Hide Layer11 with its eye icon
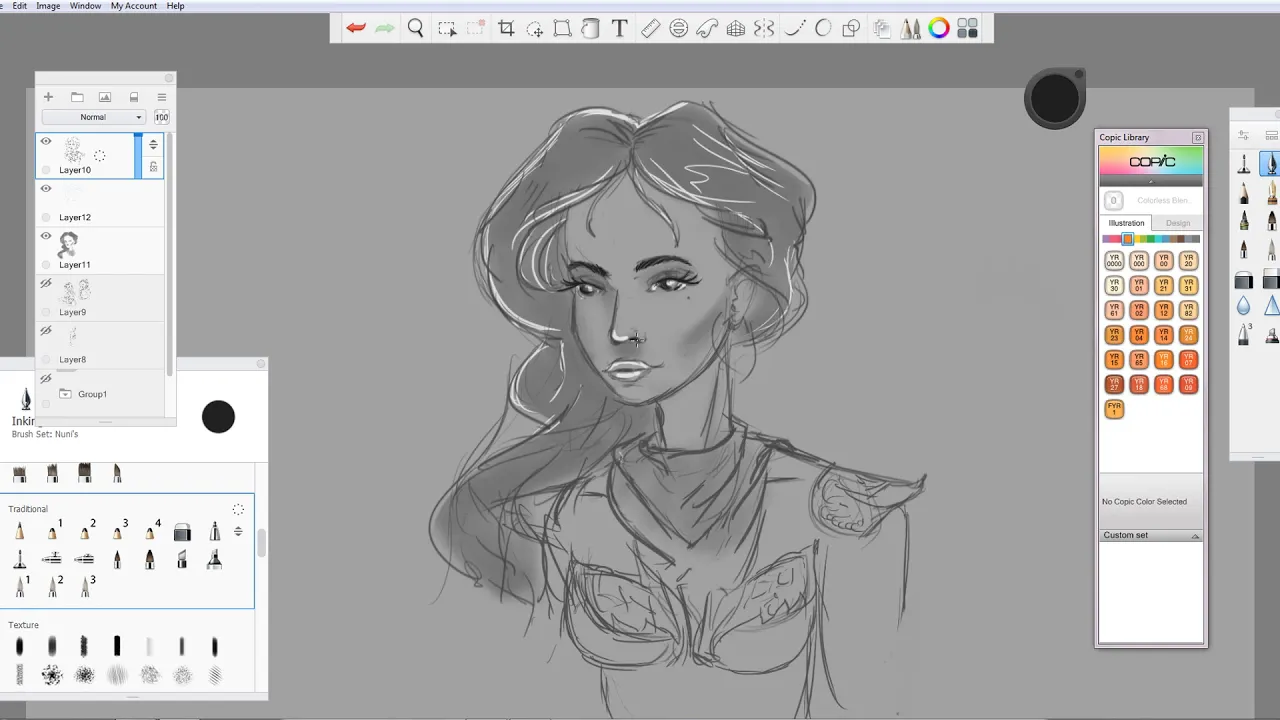1280x720 pixels. [x=46, y=236]
